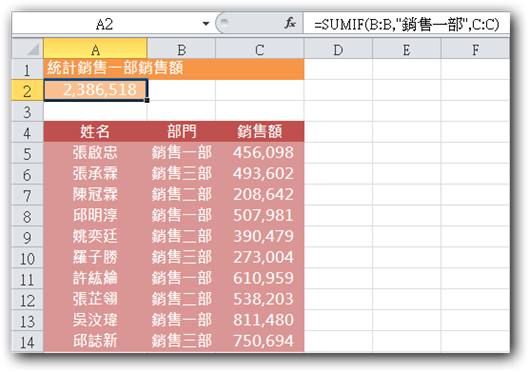Select column F header

[x=475, y=49]
